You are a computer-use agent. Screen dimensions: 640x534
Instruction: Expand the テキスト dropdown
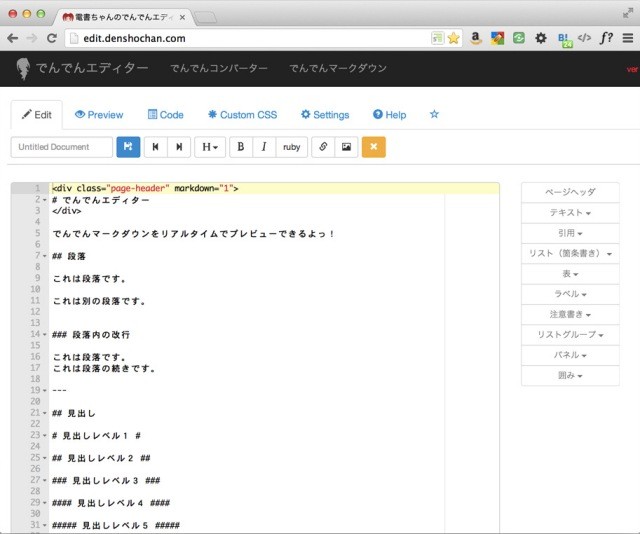pyautogui.click(x=570, y=213)
